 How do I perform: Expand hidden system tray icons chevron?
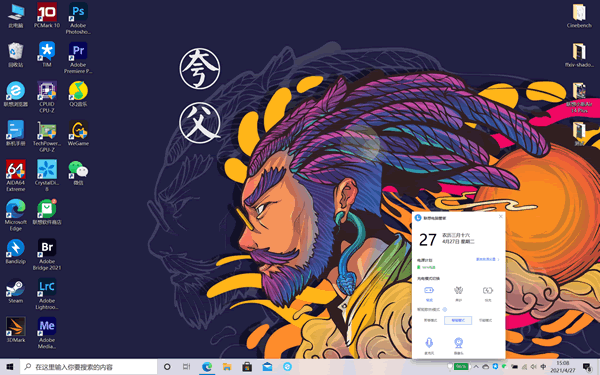[x=476, y=367]
